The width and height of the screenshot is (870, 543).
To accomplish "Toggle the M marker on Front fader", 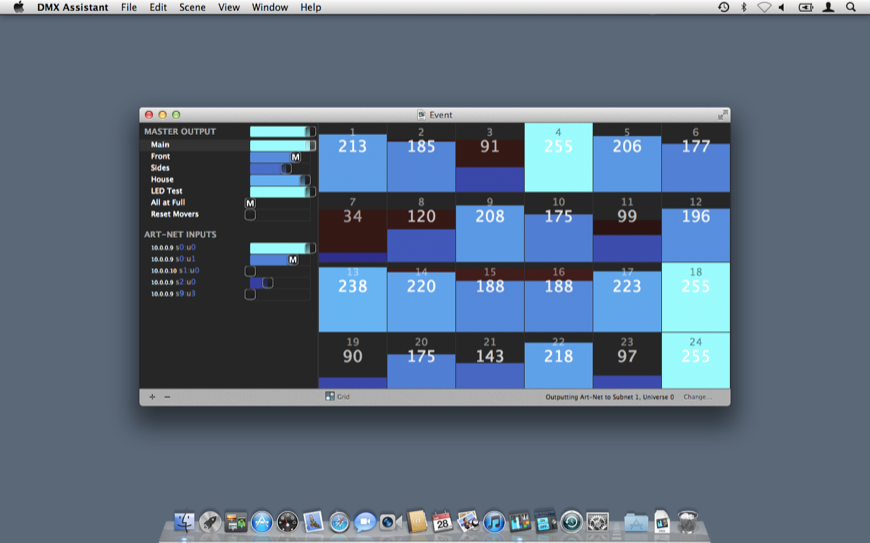I will click(x=295, y=157).
